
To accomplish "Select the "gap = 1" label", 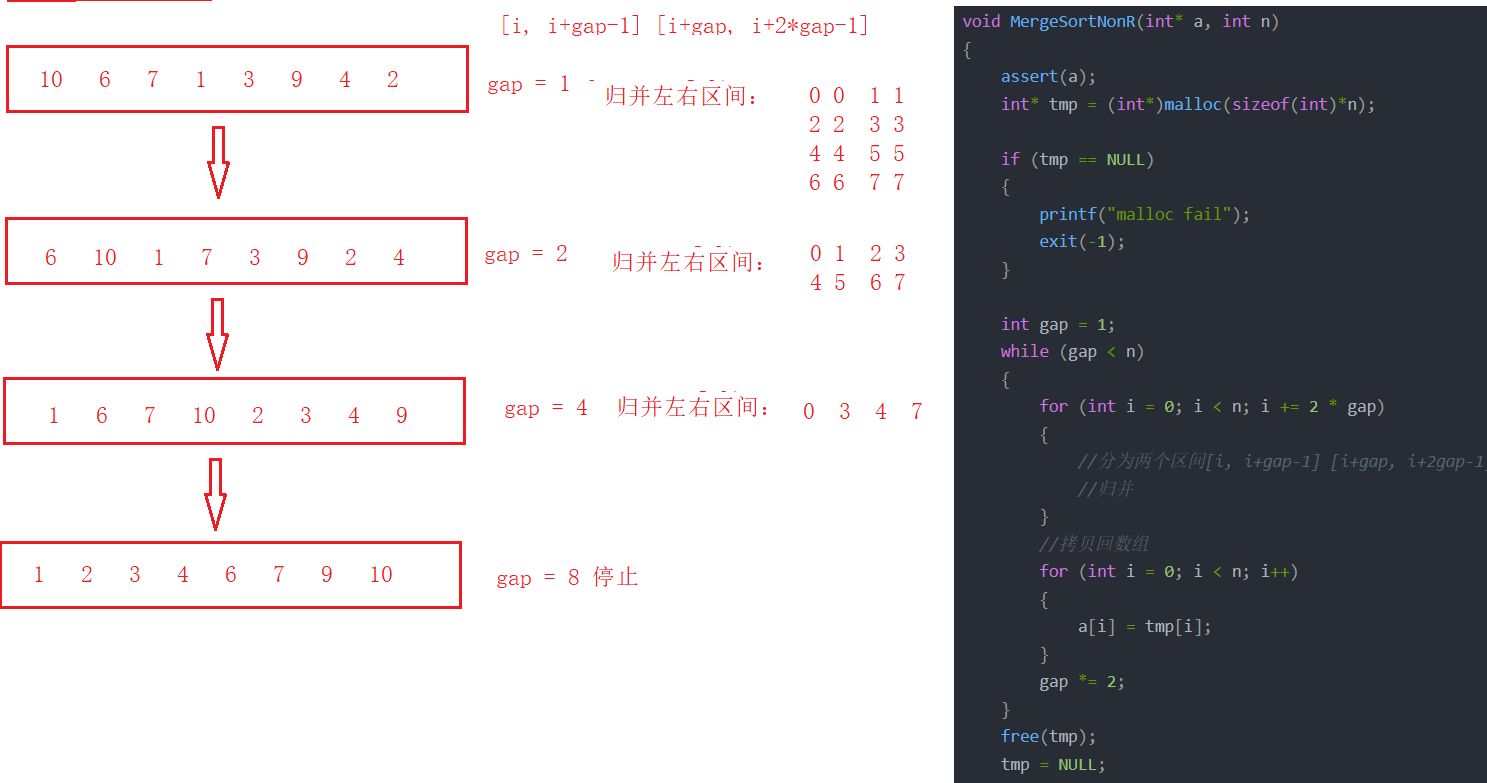I will 528,85.
